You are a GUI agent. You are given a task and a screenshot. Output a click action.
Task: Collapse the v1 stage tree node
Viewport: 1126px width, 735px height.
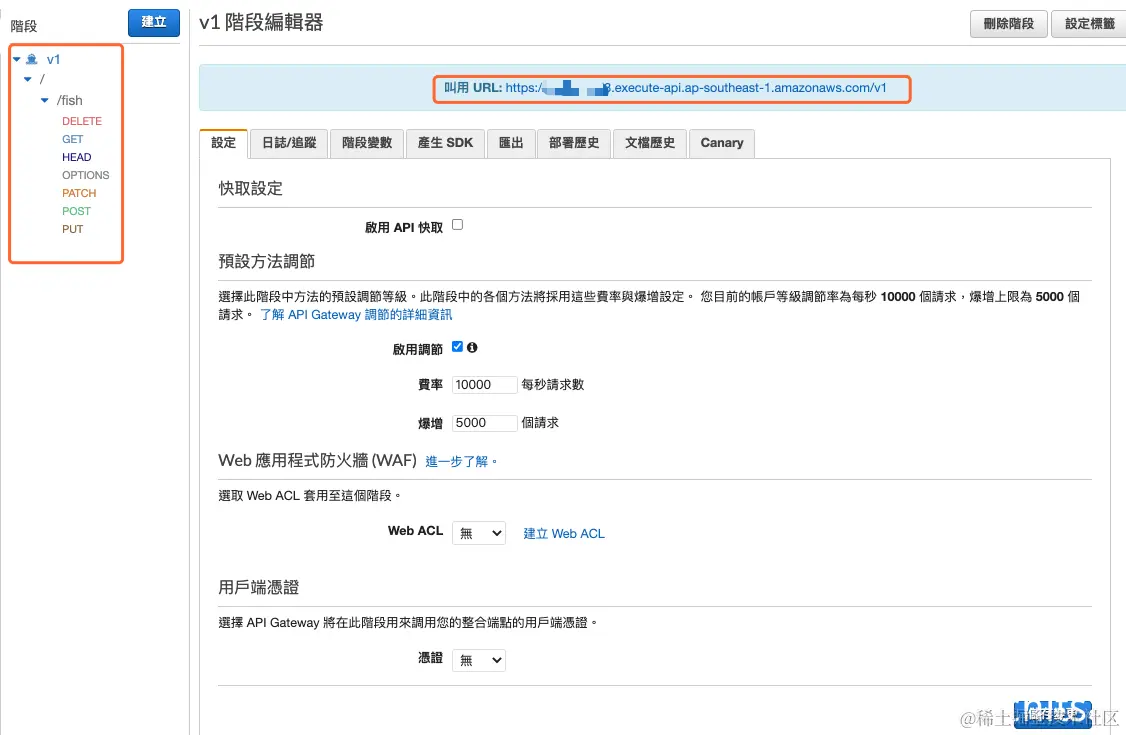(14, 59)
